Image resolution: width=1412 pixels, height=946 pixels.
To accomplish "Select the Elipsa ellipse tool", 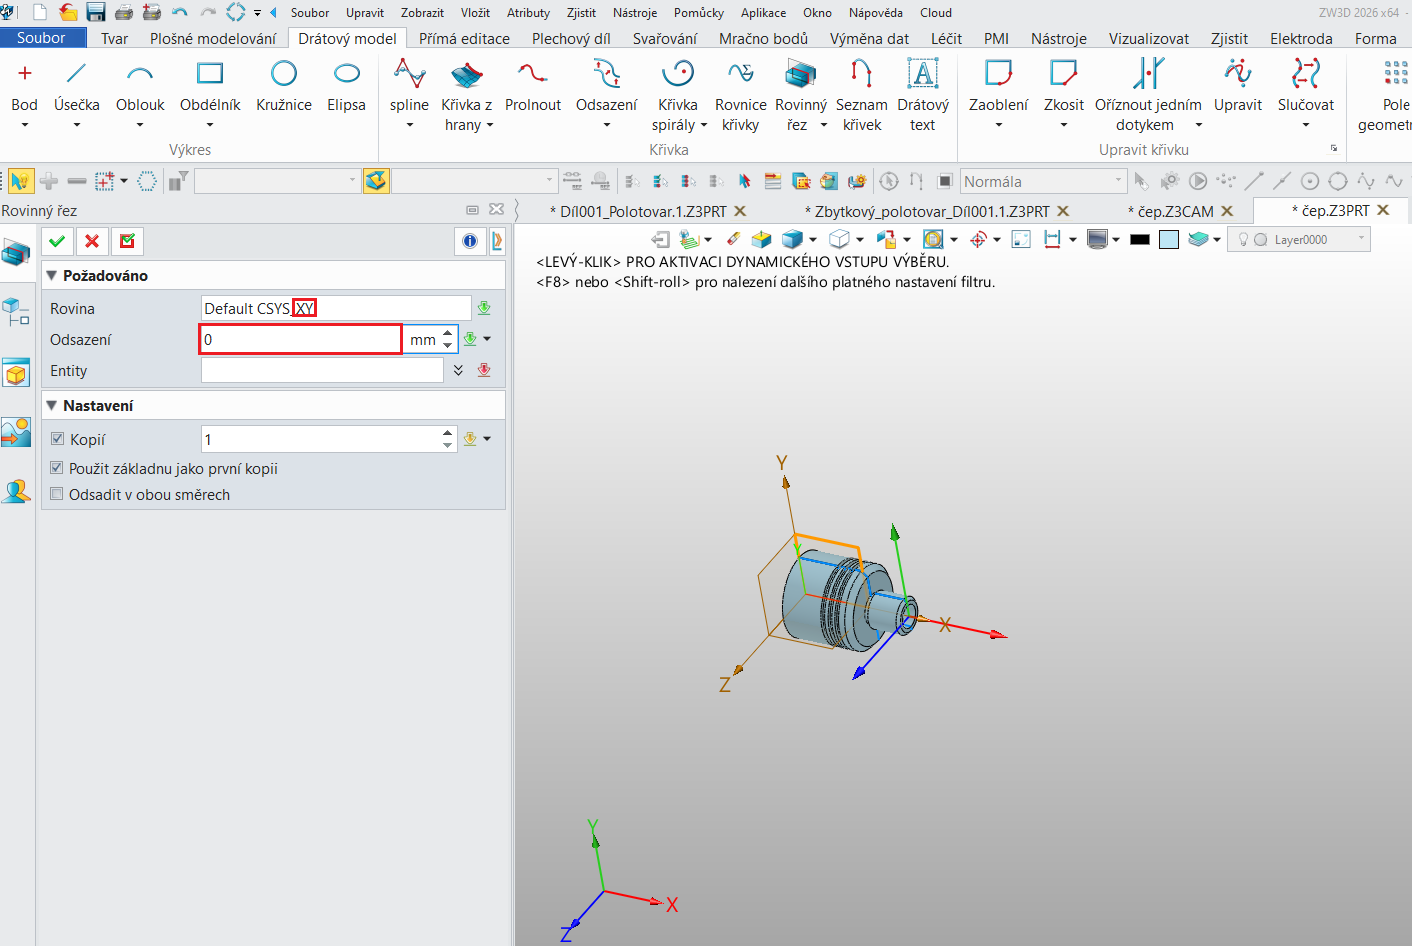I will pyautogui.click(x=346, y=86).
